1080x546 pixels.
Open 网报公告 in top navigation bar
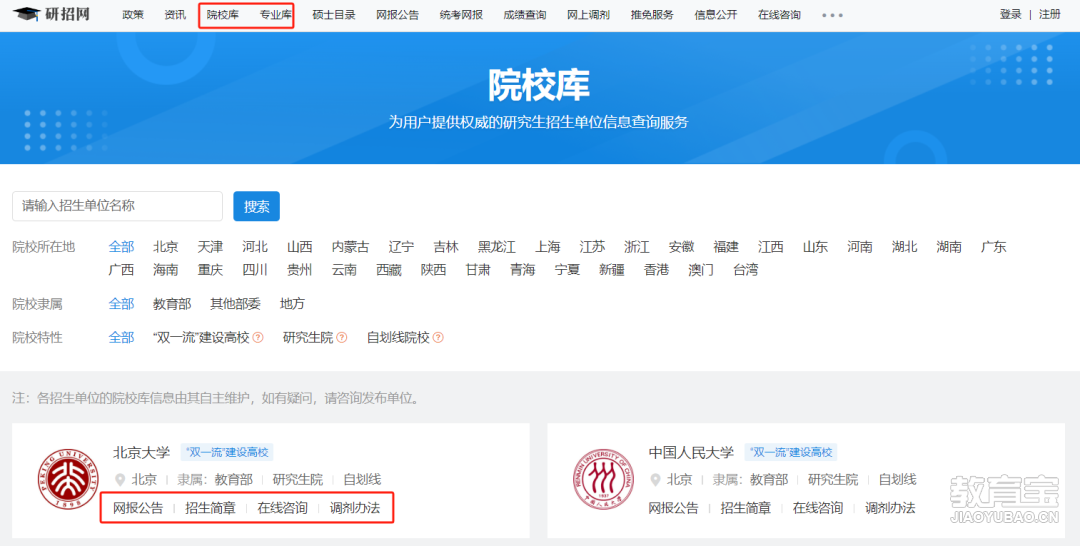coord(397,14)
